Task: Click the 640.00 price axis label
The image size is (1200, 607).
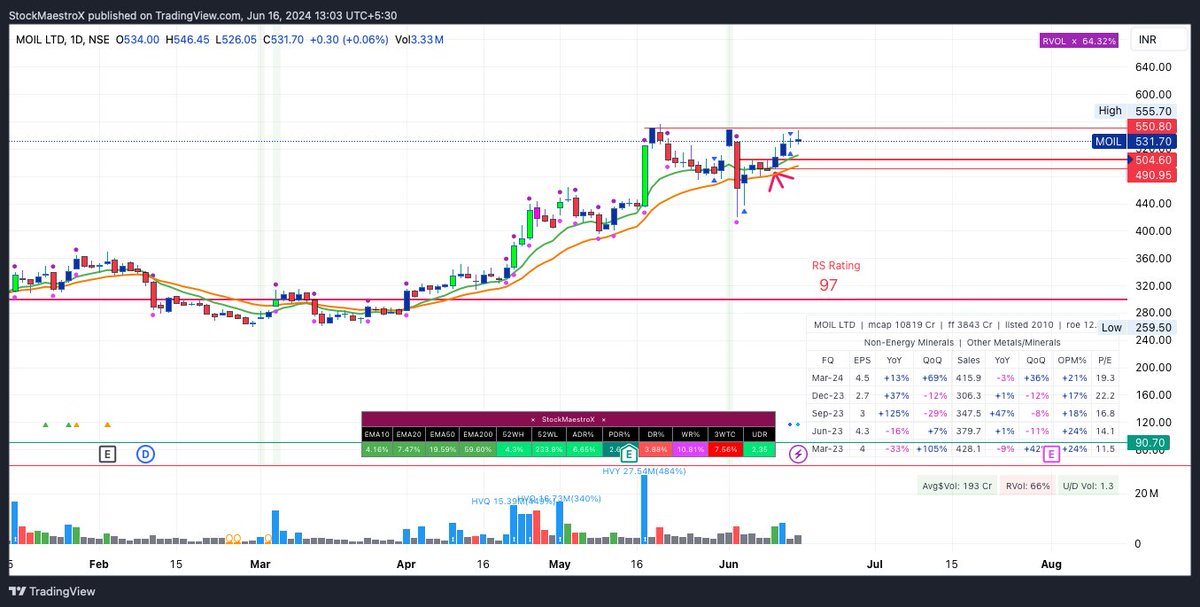Action: point(1154,67)
